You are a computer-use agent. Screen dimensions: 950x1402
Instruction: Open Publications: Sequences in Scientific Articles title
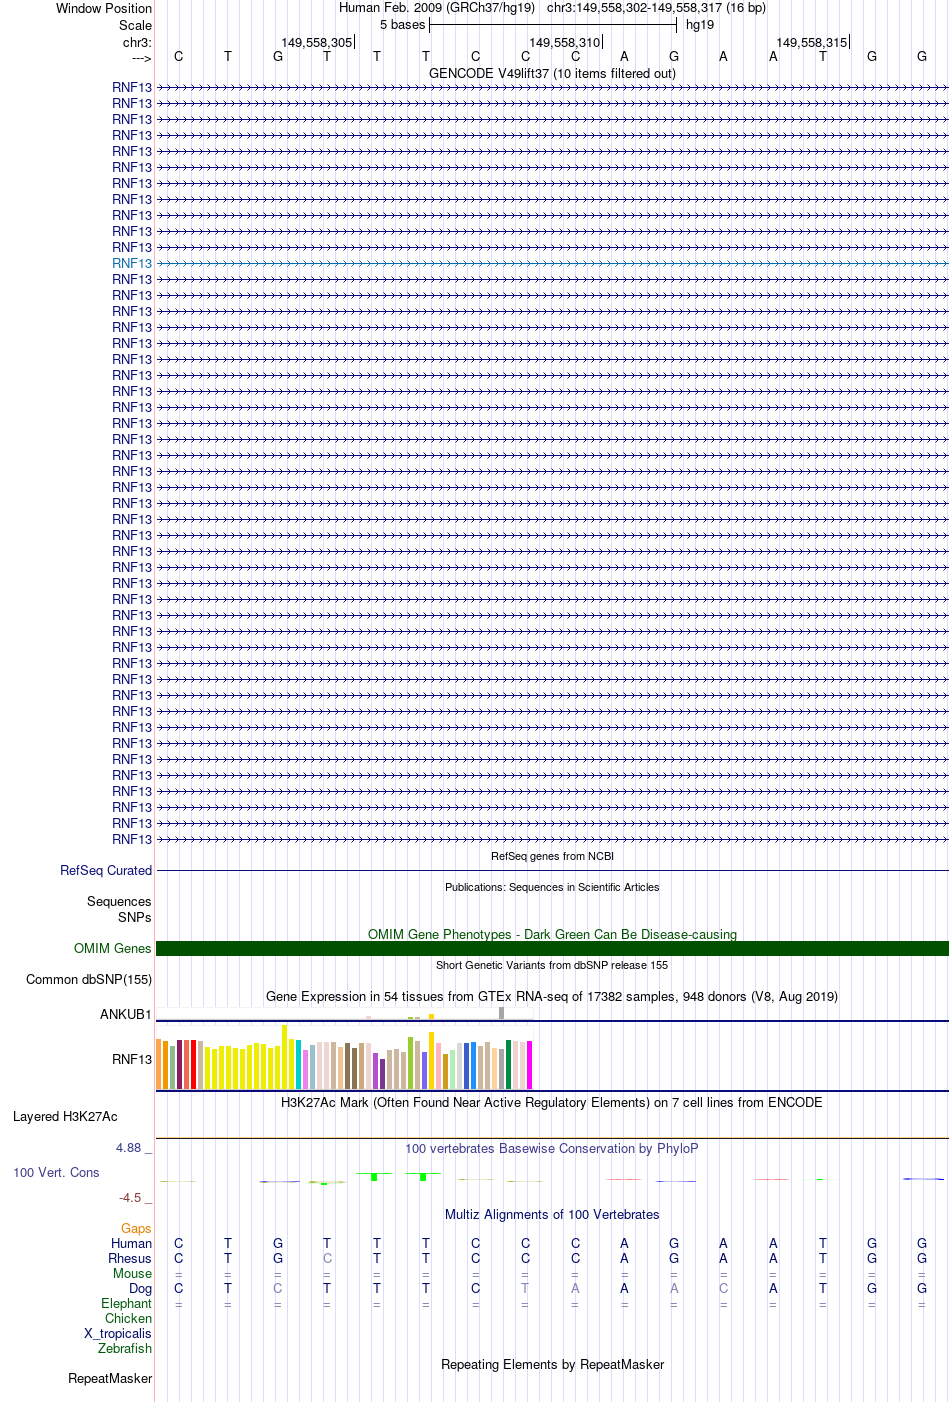coord(552,887)
